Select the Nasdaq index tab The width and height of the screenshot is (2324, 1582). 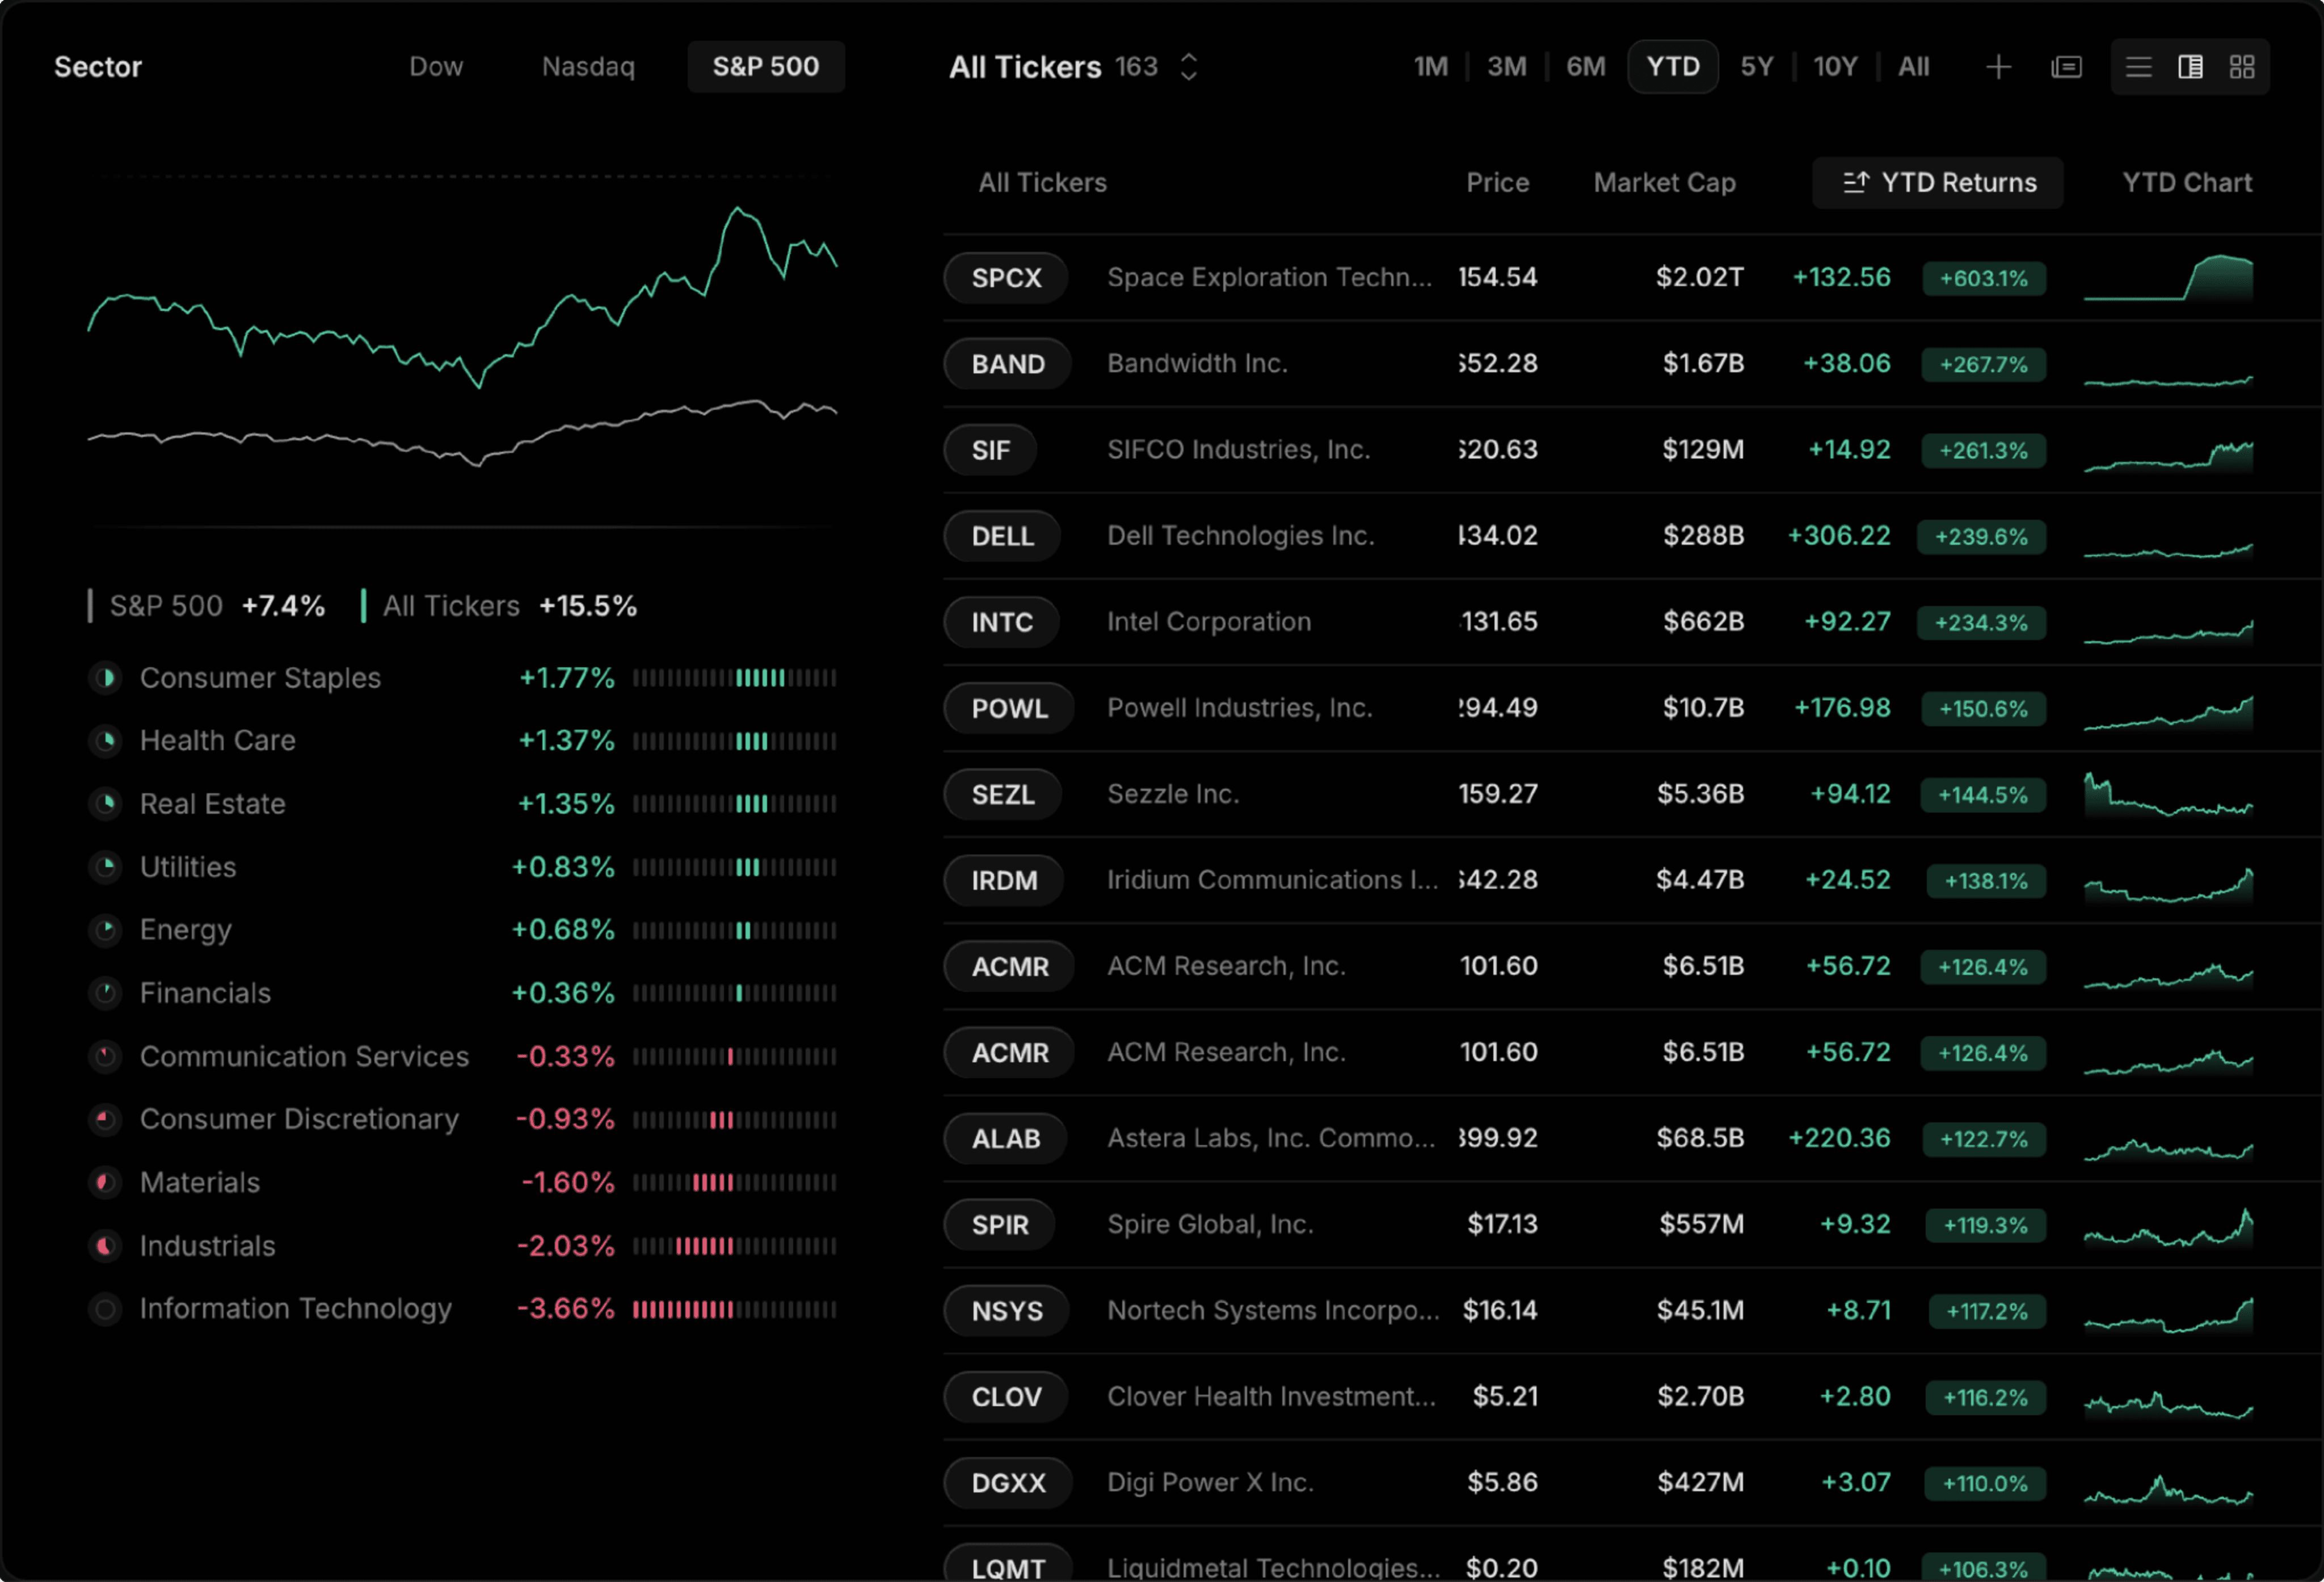point(588,67)
